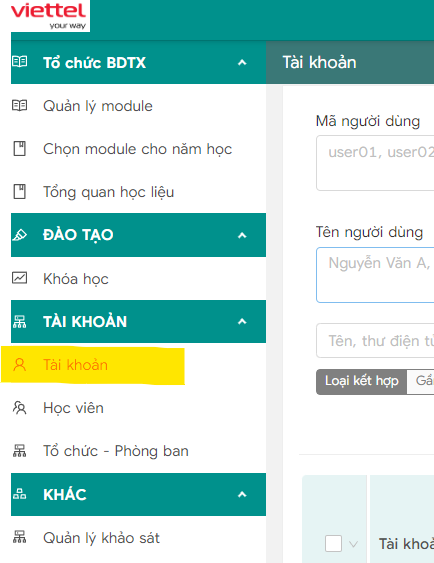
Task: Collapse the TÀI KHOẢN section chevron
Action: click(242, 321)
